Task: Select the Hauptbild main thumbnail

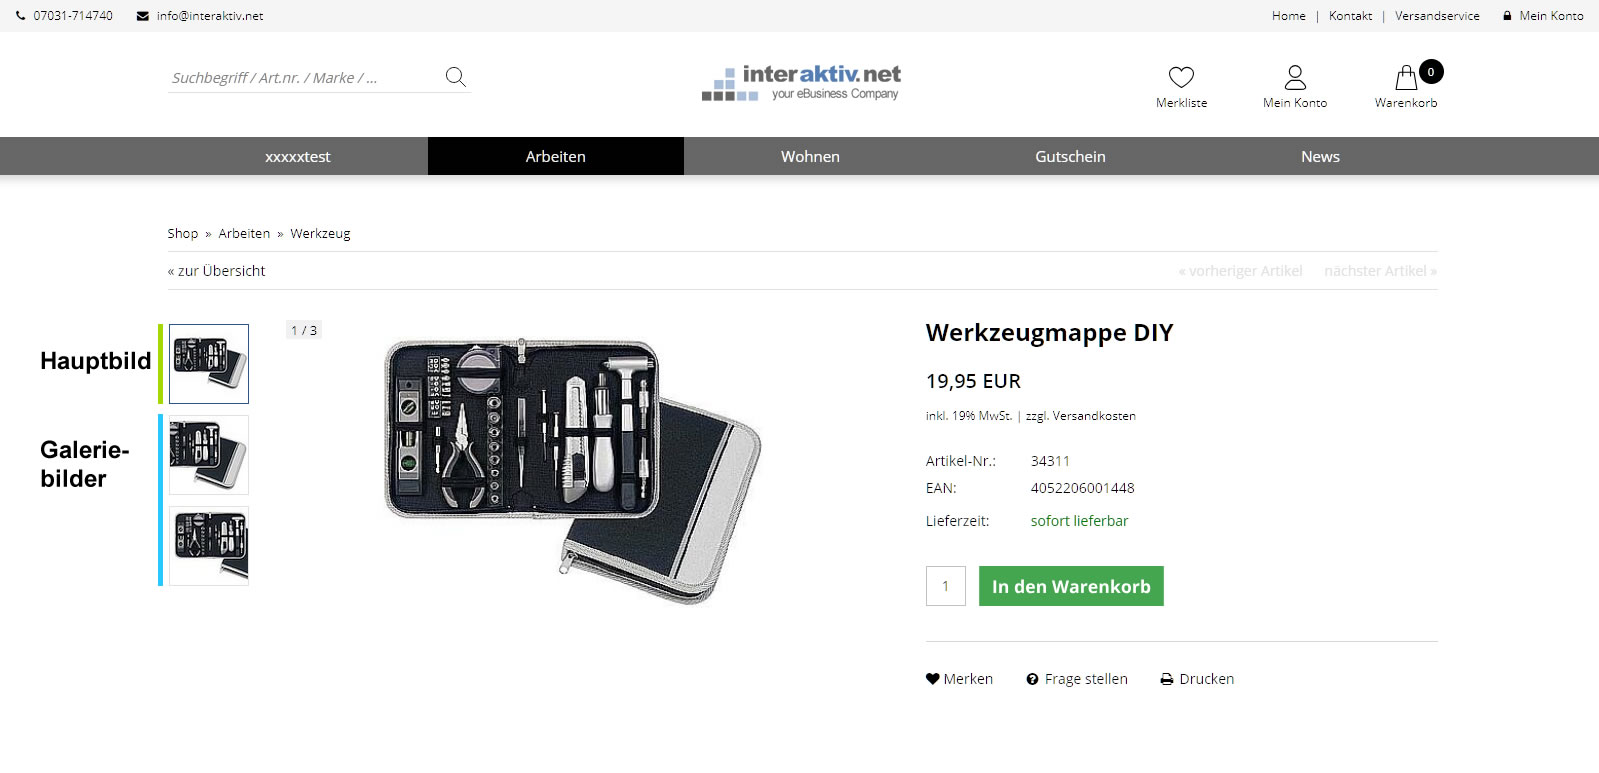Action: click(x=209, y=364)
